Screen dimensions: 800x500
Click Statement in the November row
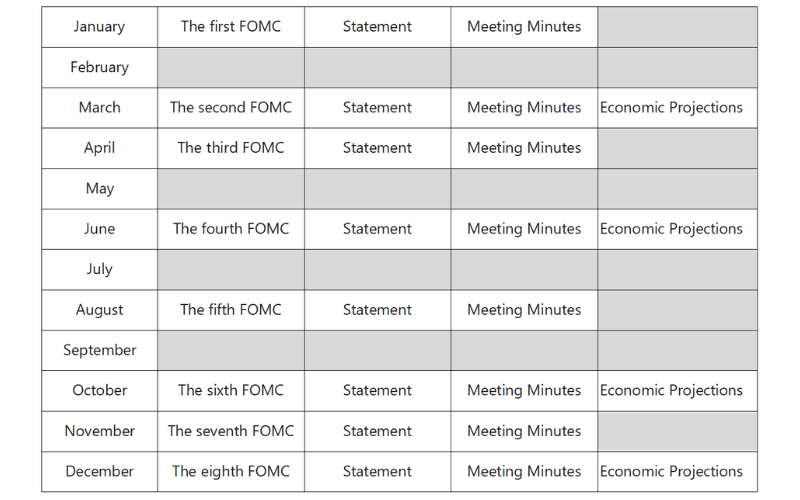(x=377, y=431)
